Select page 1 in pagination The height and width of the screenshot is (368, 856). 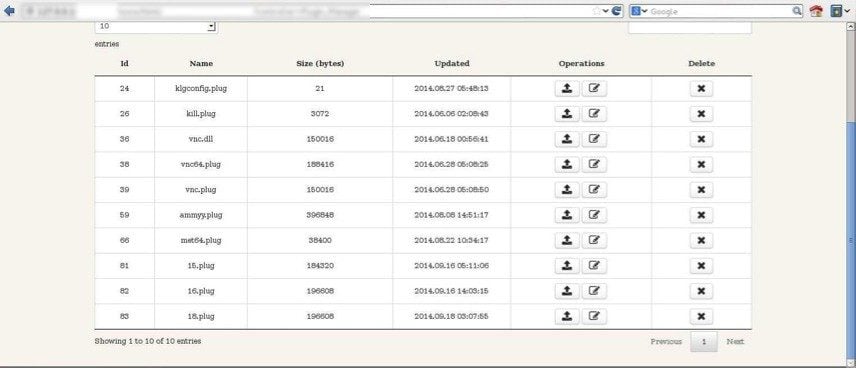(x=704, y=342)
